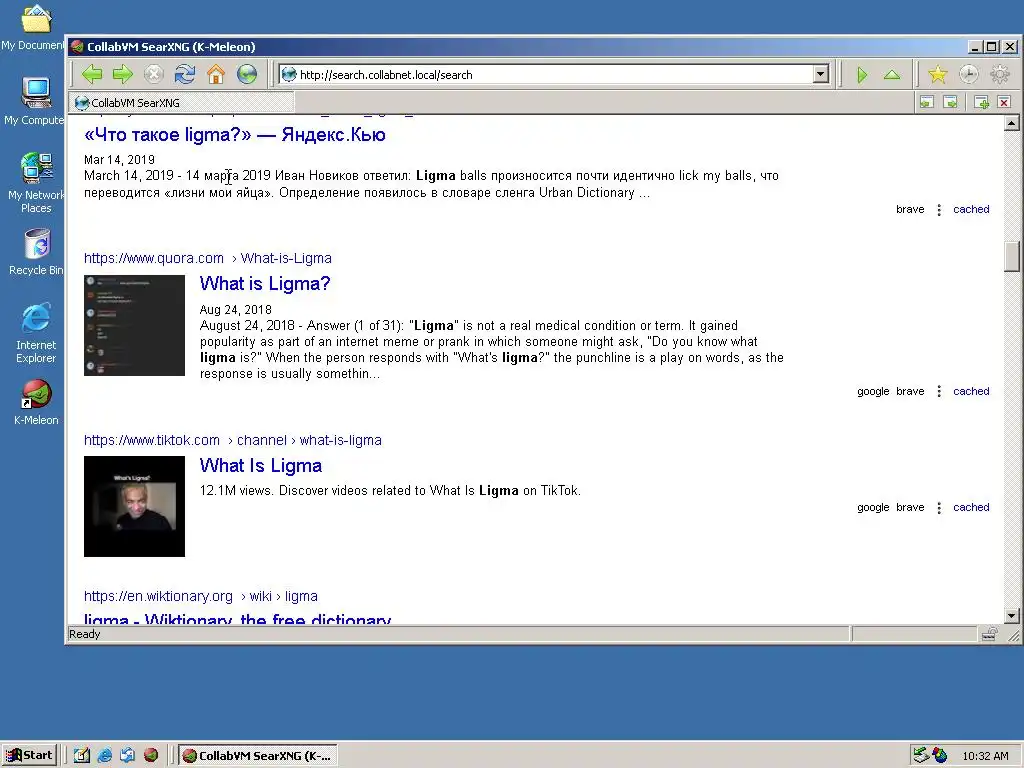Image resolution: width=1024 pixels, height=768 pixels.
Task: Select the CollabVM SearXNG tab
Action: (x=182, y=103)
